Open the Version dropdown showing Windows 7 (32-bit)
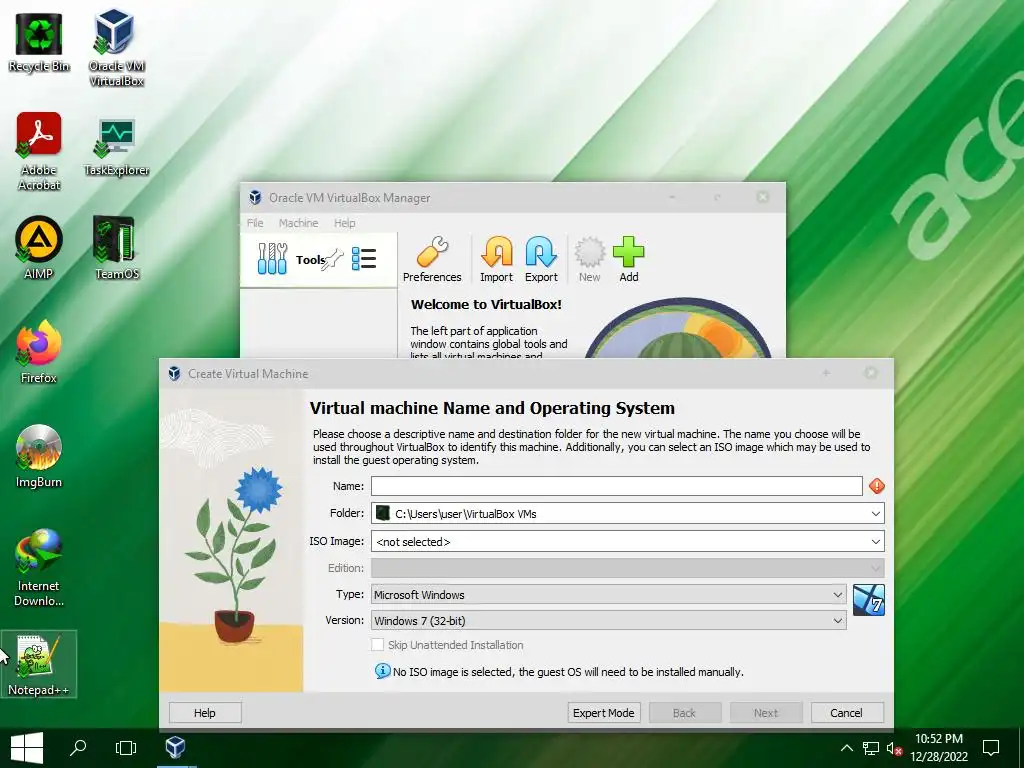 click(x=609, y=620)
